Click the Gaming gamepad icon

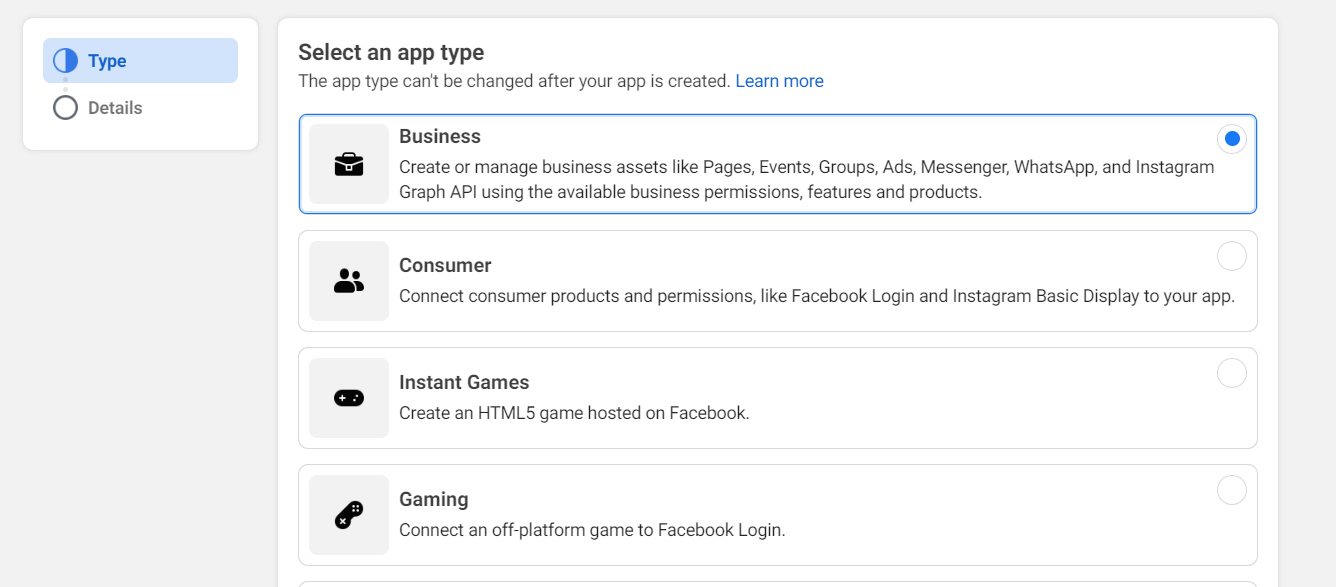coord(349,515)
